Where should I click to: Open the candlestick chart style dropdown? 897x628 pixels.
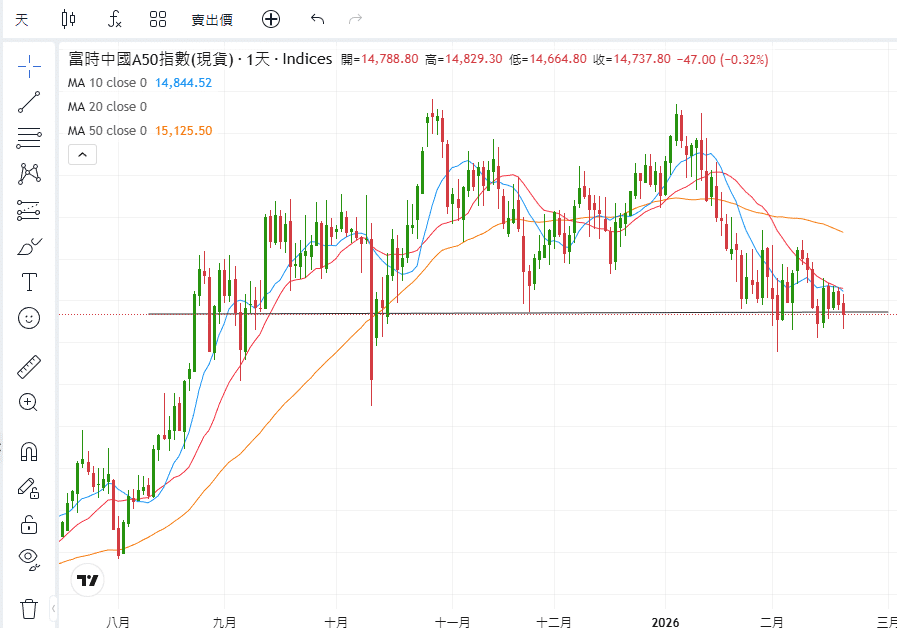point(66,19)
